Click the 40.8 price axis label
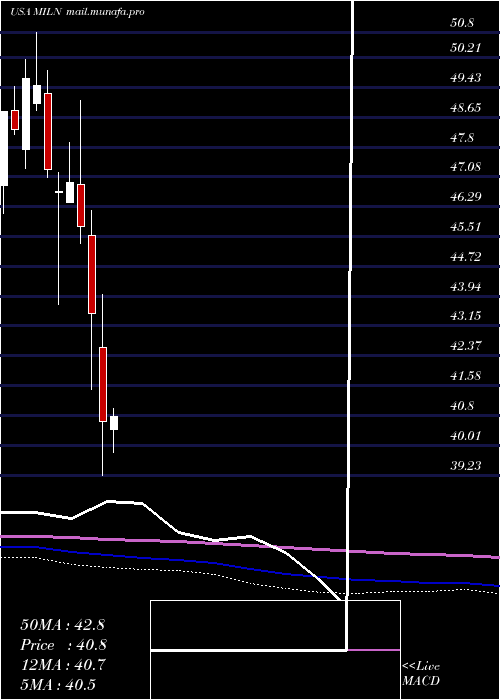This screenshot has height=700, width=500. [462, 406]
